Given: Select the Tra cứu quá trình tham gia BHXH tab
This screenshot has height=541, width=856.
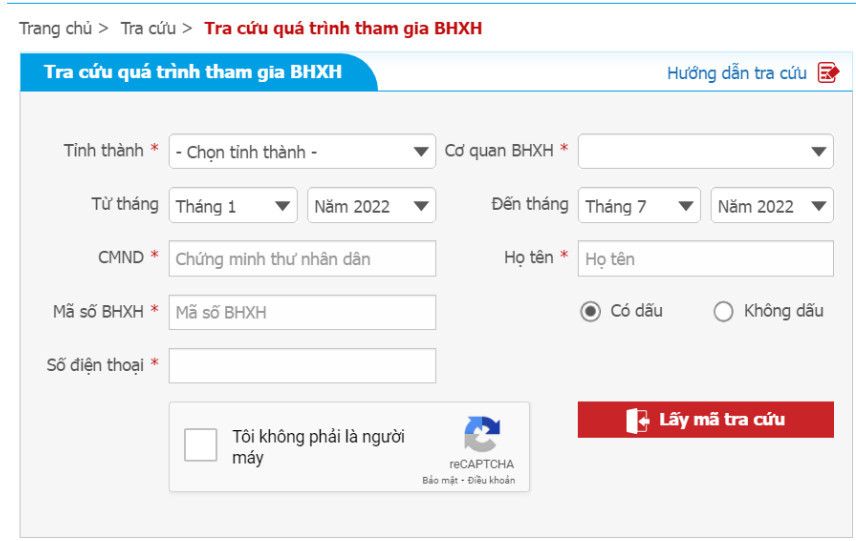Looking at the screenshot, I should 193,72.
